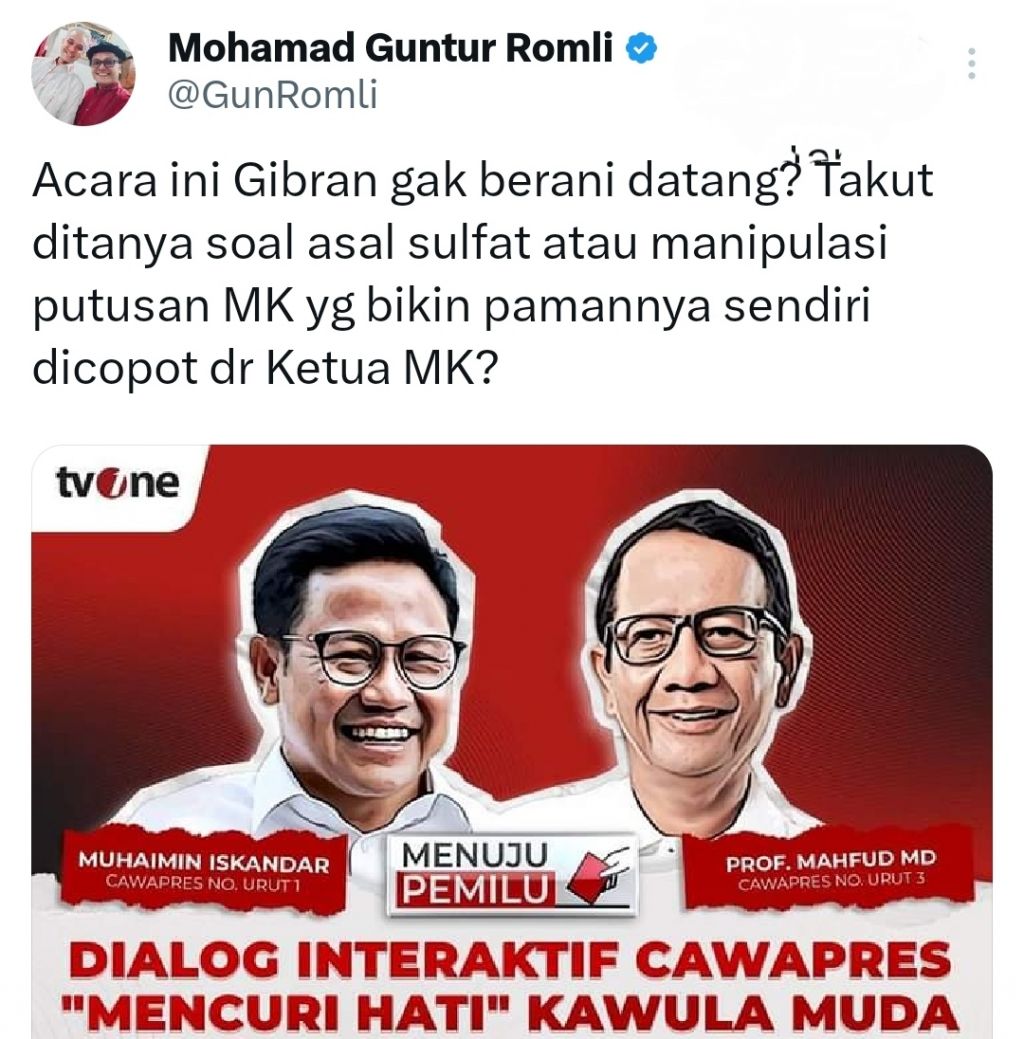This screenshot has width=1024, height=1039.
Task: Click the Menuju Pemilu text badge
Action: (476, 875)
